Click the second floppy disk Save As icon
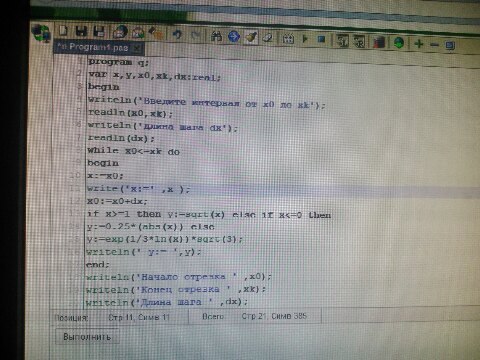The height and width of the screenshot is (360, 480). (99, 32)
